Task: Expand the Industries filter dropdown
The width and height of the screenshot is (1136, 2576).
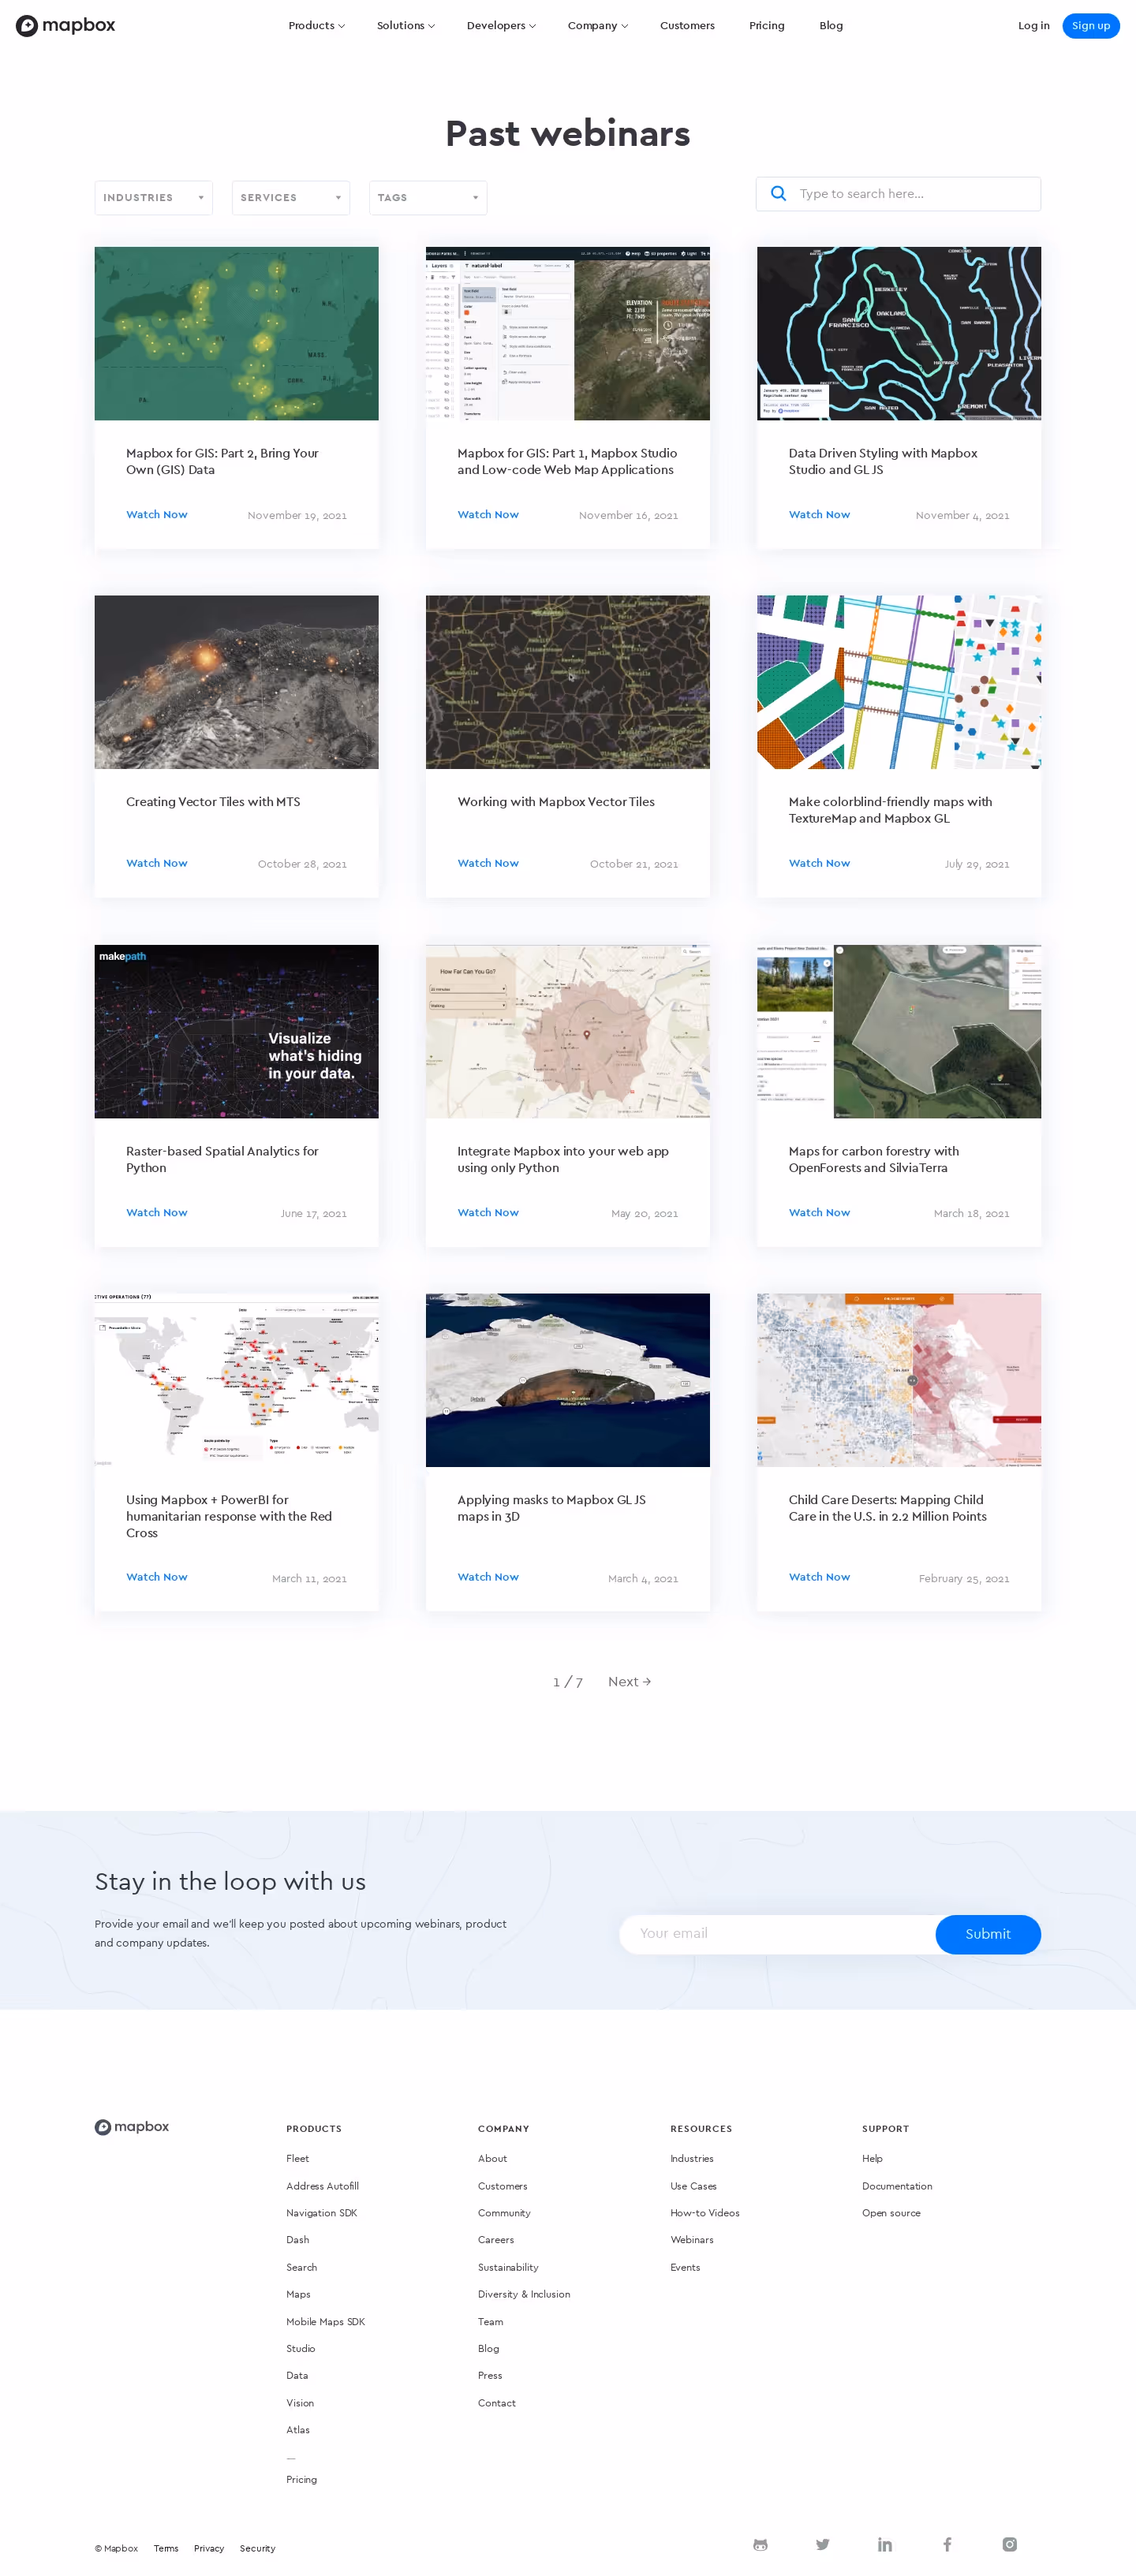Action: point(153,198)
